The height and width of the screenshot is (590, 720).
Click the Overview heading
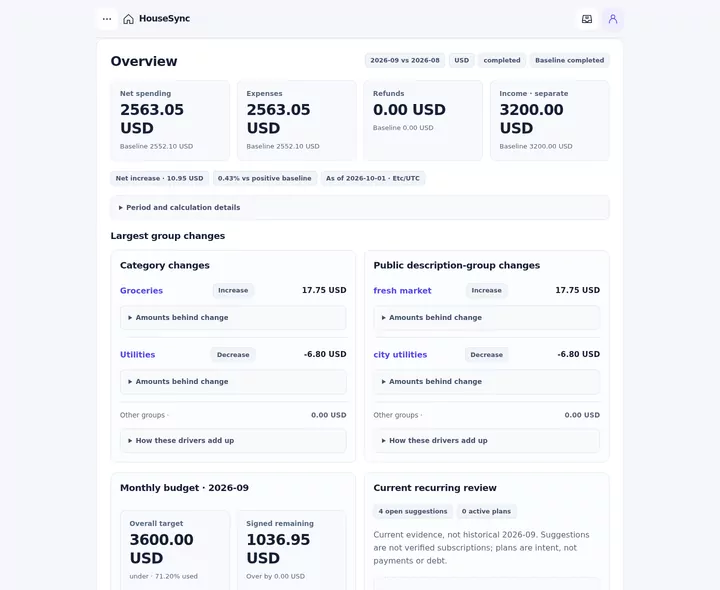(x=144, y=61)
